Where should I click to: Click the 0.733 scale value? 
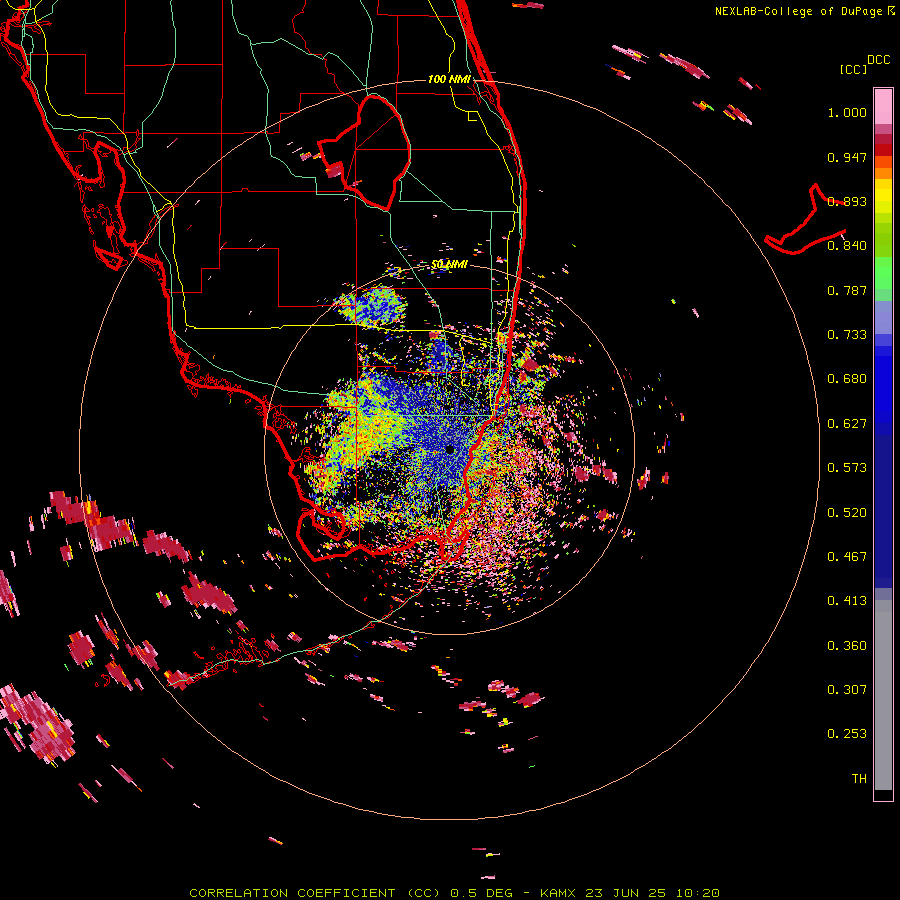847,335
